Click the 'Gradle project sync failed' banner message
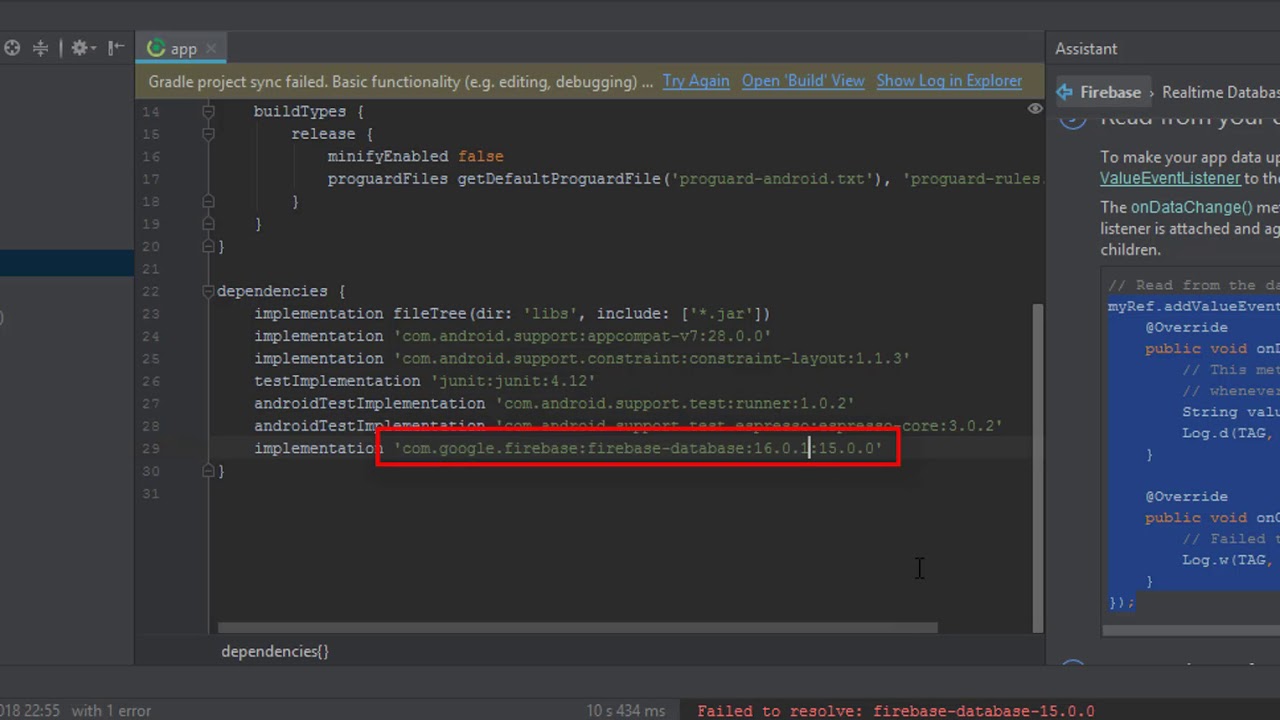 tap(400, 81)
